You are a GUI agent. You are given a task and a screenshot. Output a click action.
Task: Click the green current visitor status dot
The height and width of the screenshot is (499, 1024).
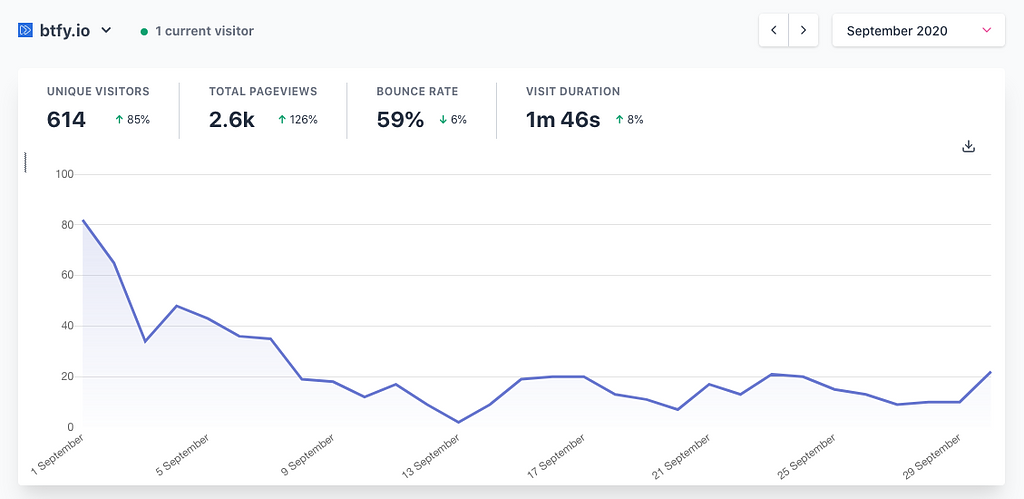coord(144,32)
